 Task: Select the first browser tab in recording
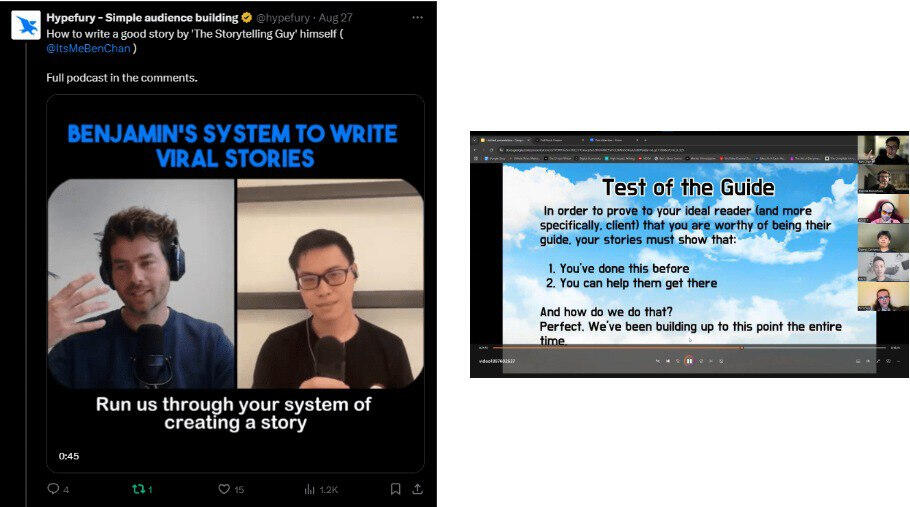coord(505,140)
